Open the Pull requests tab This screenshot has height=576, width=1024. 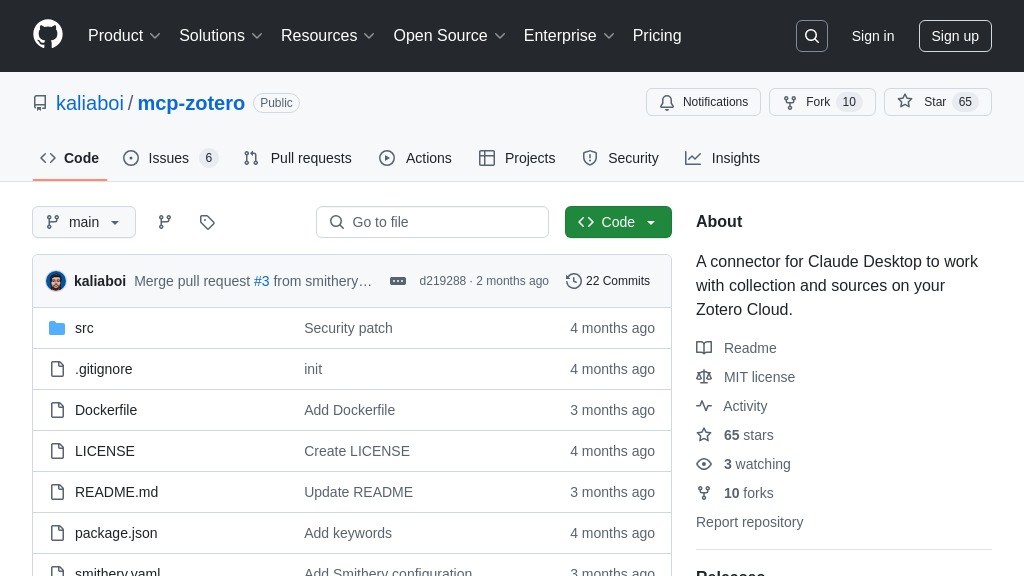[x=298, y=158]
